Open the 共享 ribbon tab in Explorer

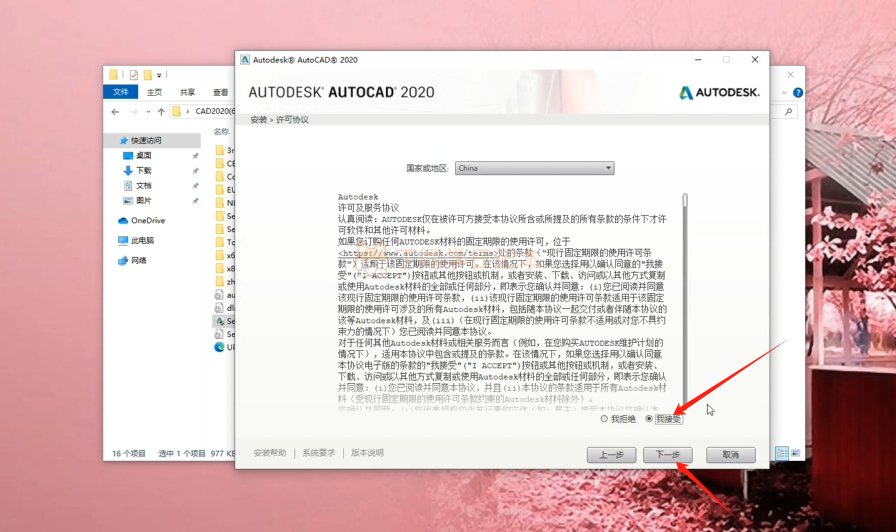coord(187,92)
